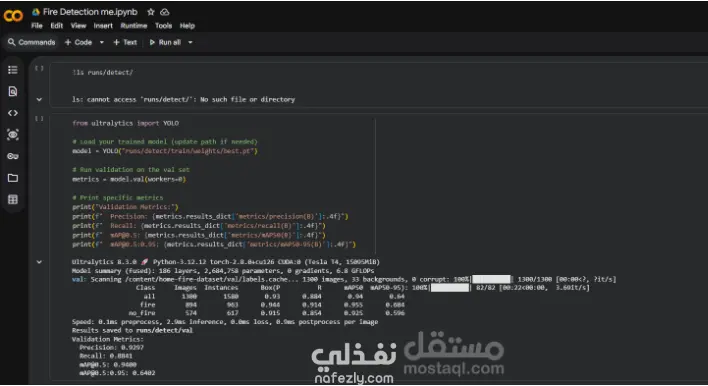Collapse output of the ls cell
The width and height of the screenshot is (708, 386).
(39, 99)
